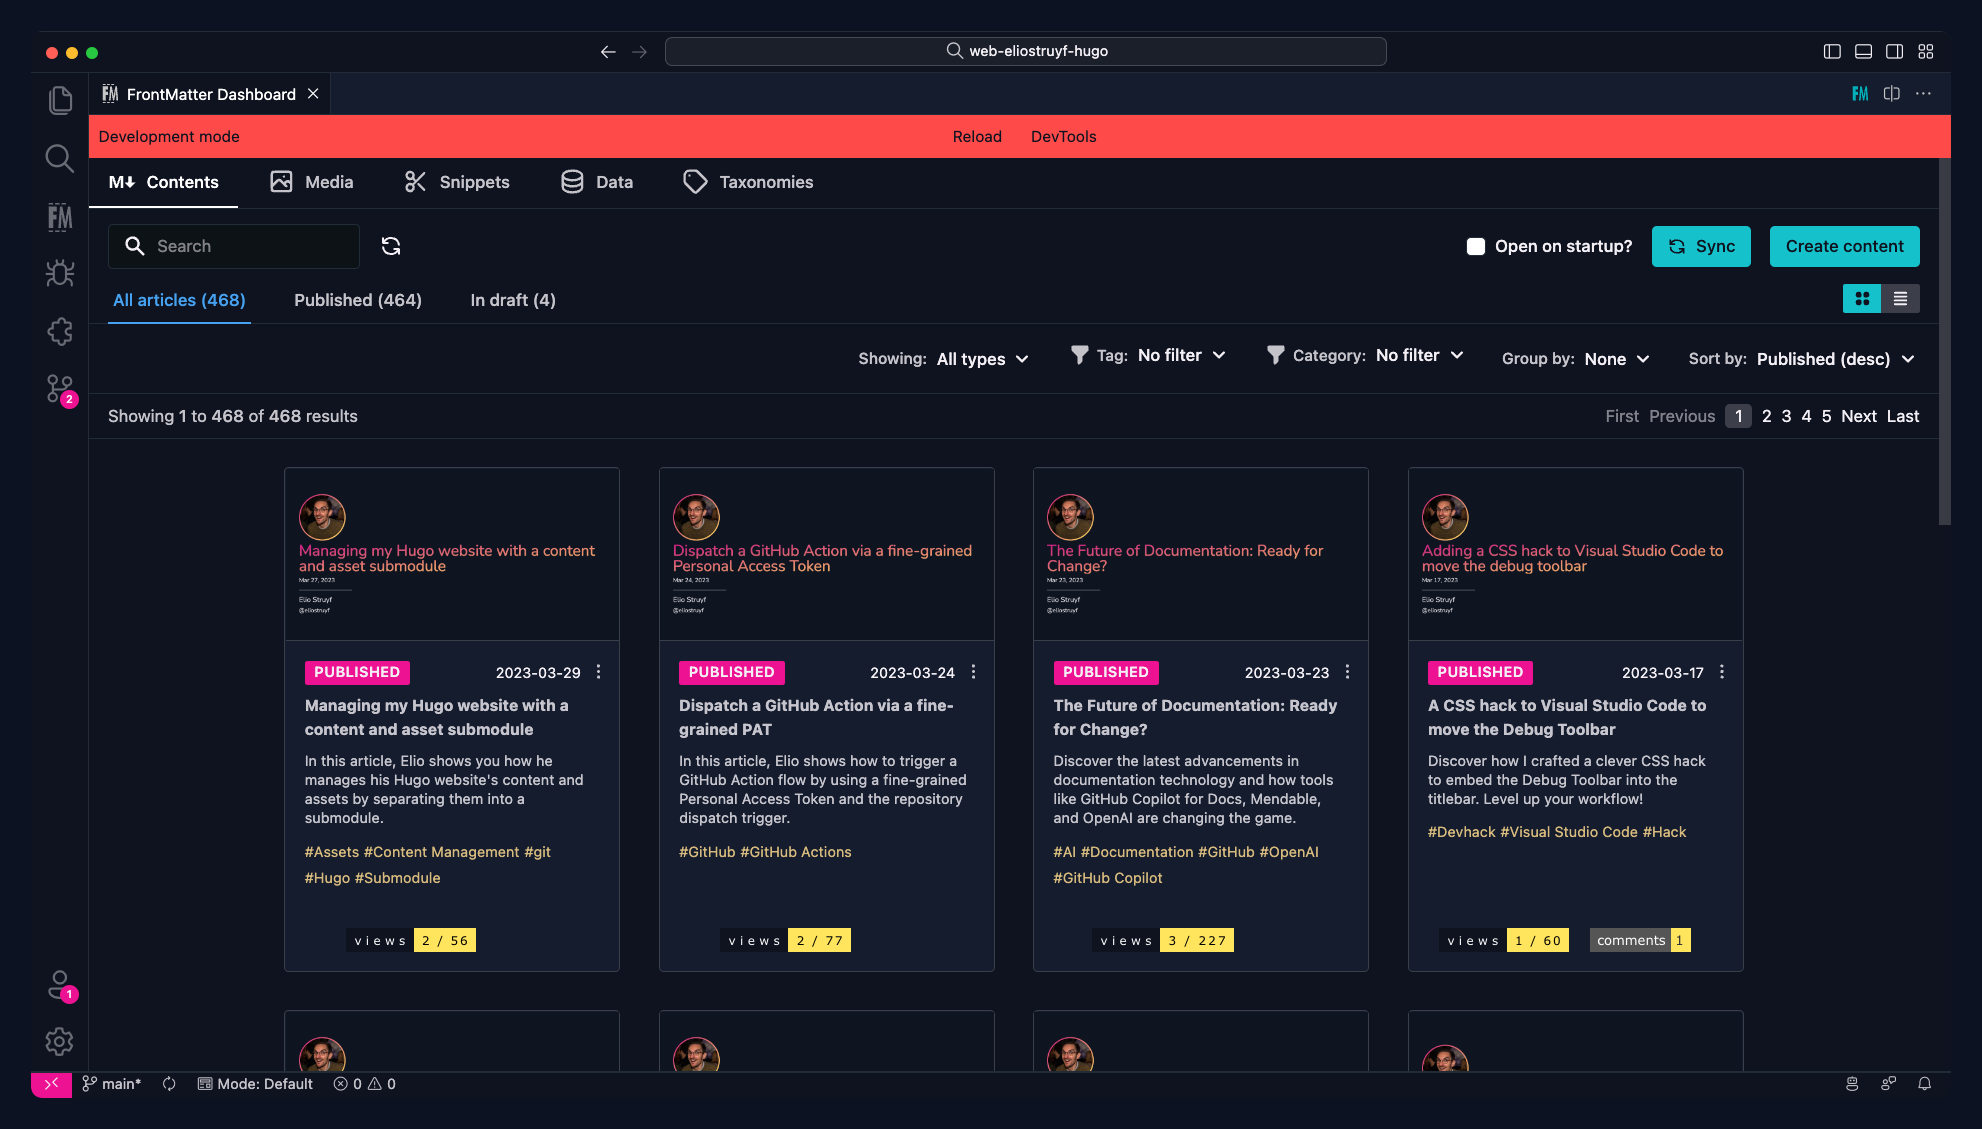Switch to grid view layout
The image size is (1982, 1129).
coord(1862,299)
